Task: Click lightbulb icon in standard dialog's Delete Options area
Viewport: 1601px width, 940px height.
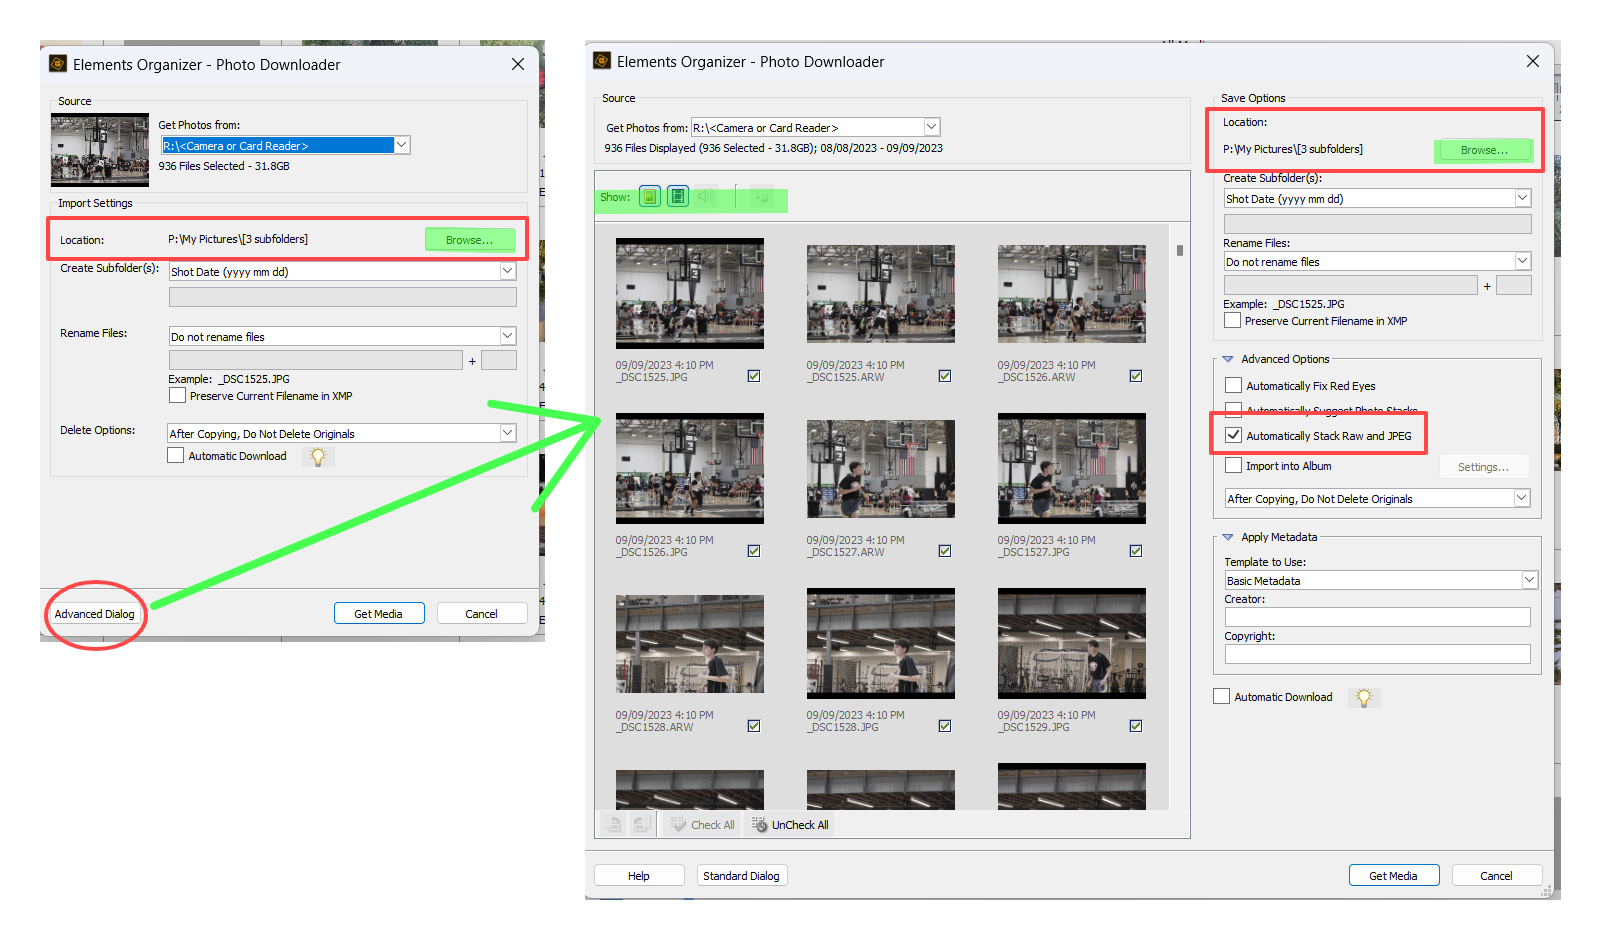Action: pos(318,456)
